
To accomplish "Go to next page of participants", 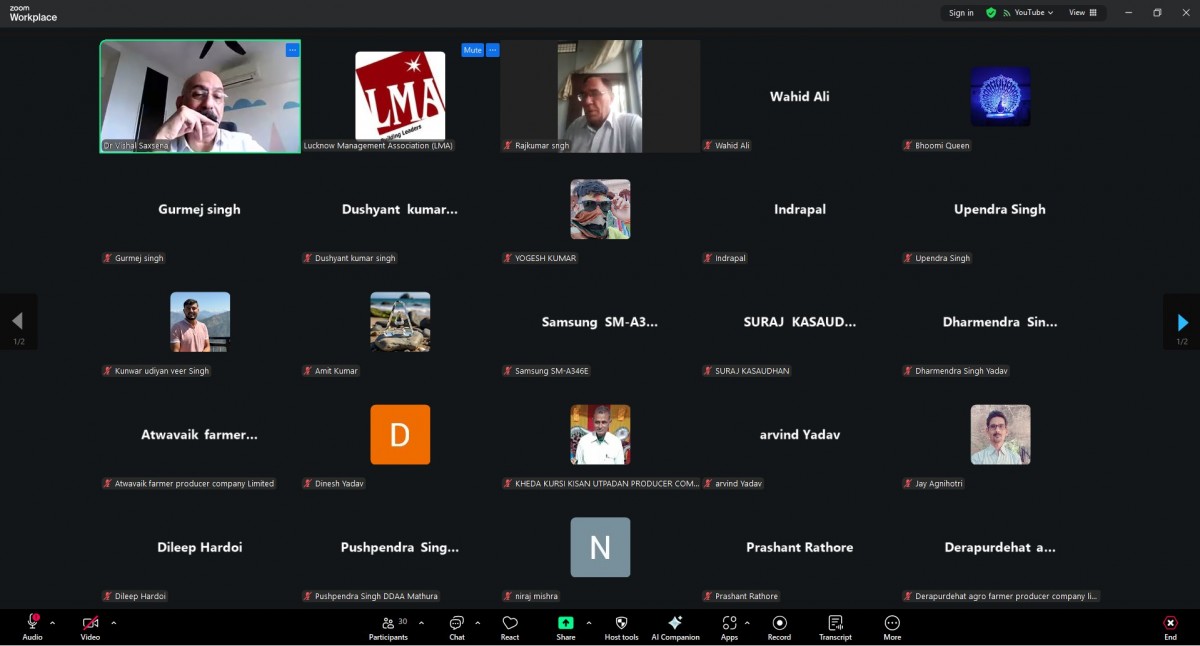I will (1182, 322).
